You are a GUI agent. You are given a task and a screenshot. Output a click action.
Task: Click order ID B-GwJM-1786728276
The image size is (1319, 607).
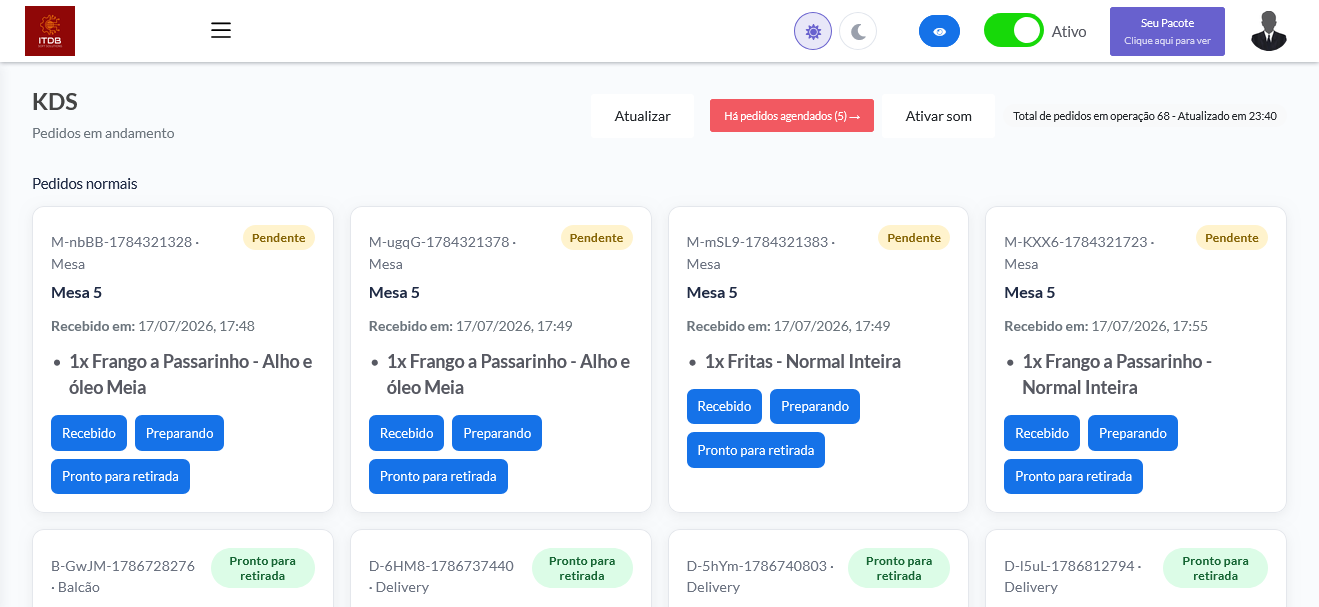(x=123, y=566)
